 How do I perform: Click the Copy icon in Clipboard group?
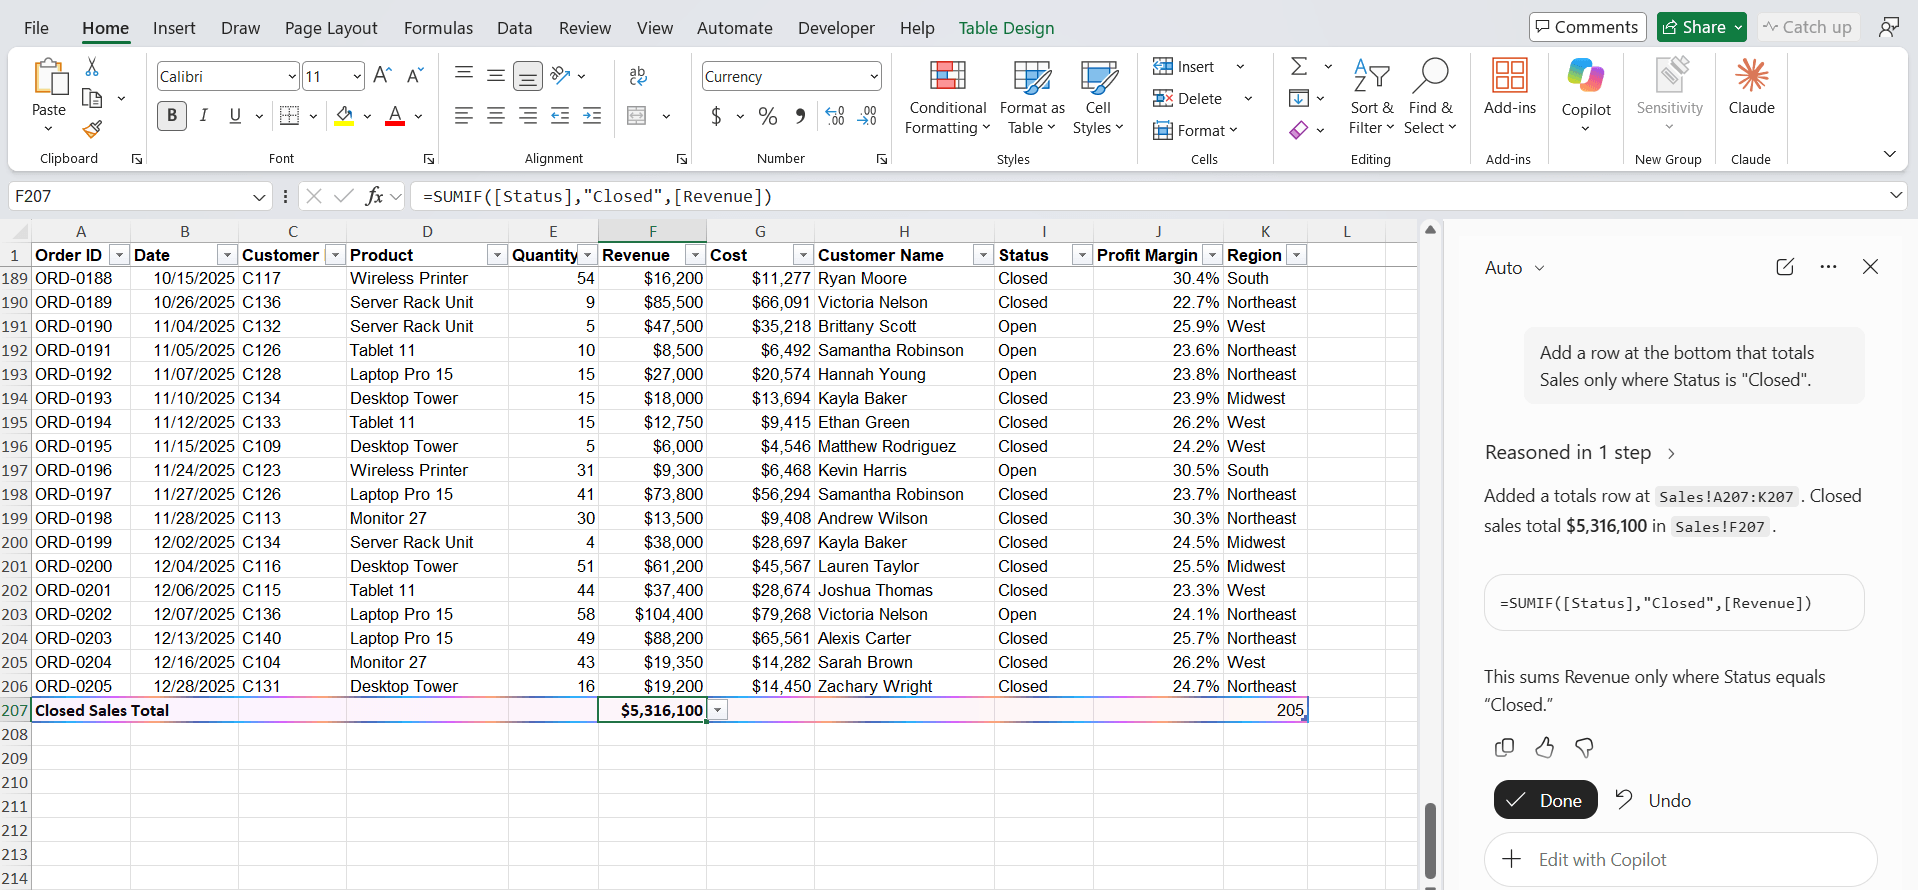click(x=92, y=98)
